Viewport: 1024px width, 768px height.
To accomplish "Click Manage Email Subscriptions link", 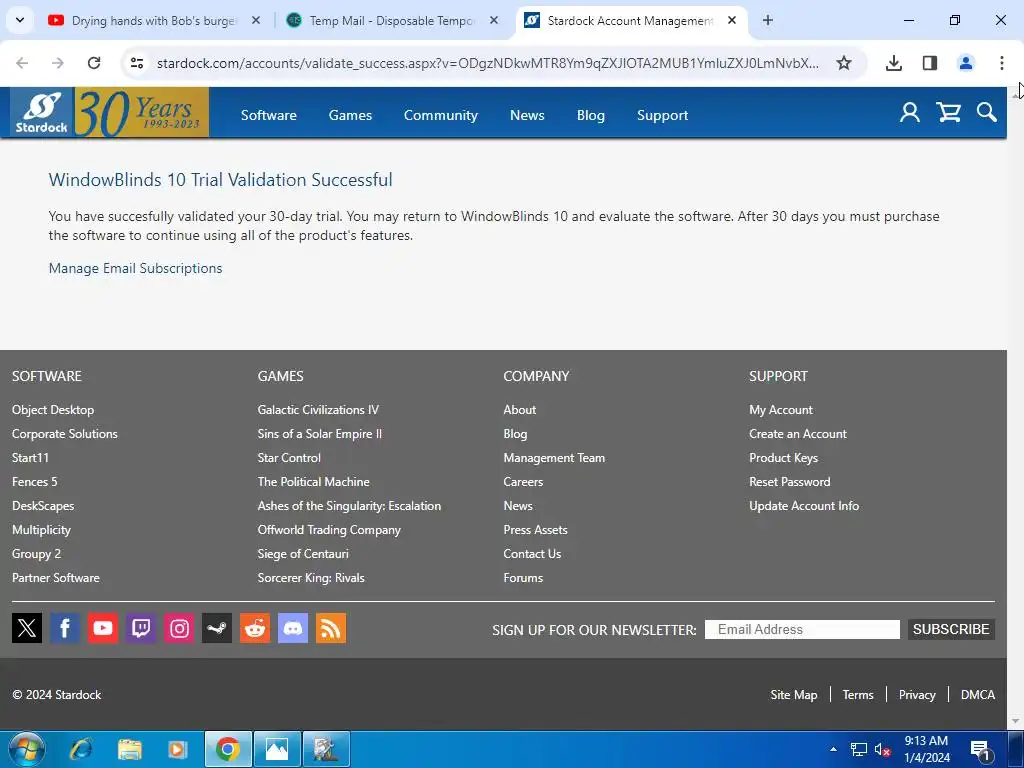I will click(135, 268).
